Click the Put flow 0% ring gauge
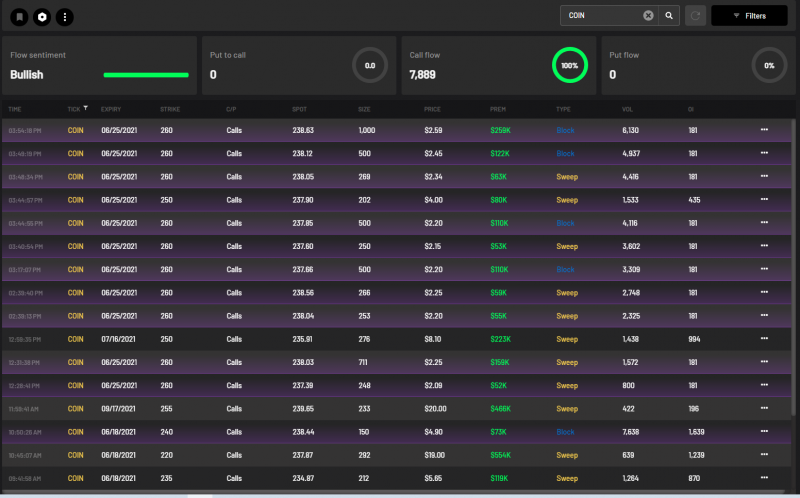 pyautogui.click(x=769, y=65)
